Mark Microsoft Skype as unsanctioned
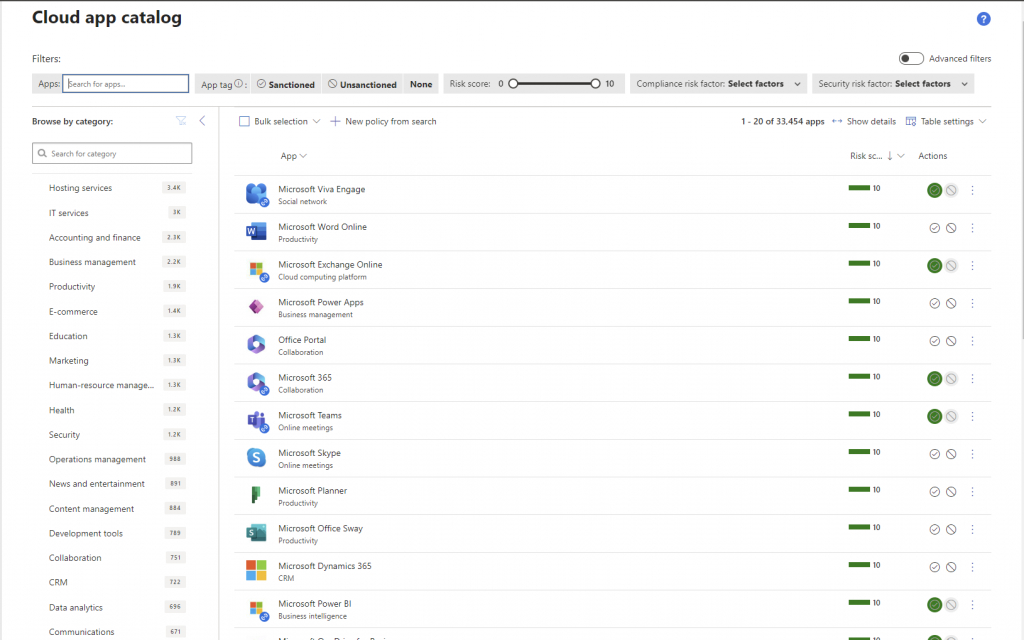This screenshot has width=1024, height=640. [952, 454]
